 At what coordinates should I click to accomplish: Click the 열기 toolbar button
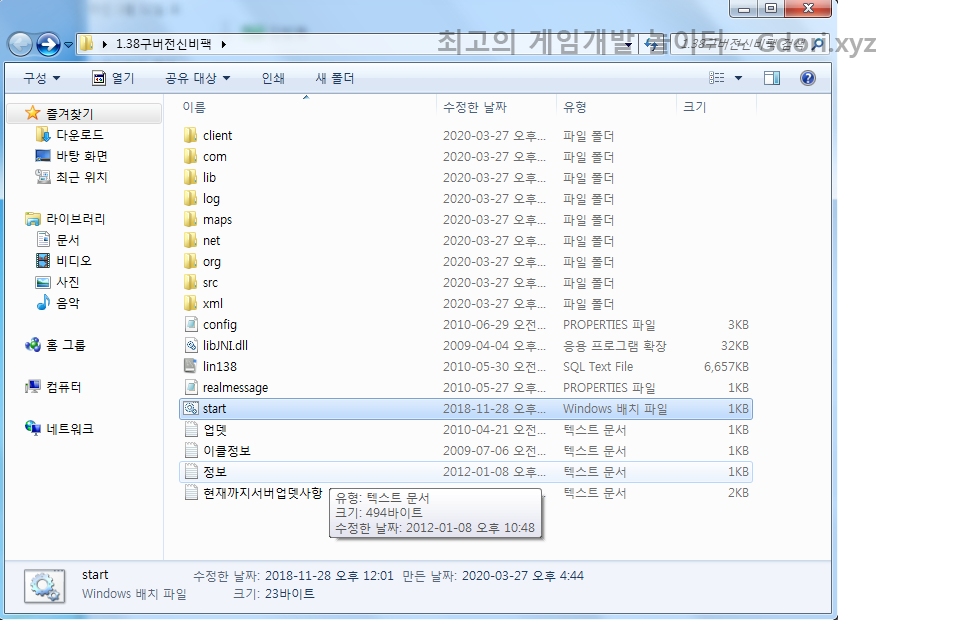[113, 78]
